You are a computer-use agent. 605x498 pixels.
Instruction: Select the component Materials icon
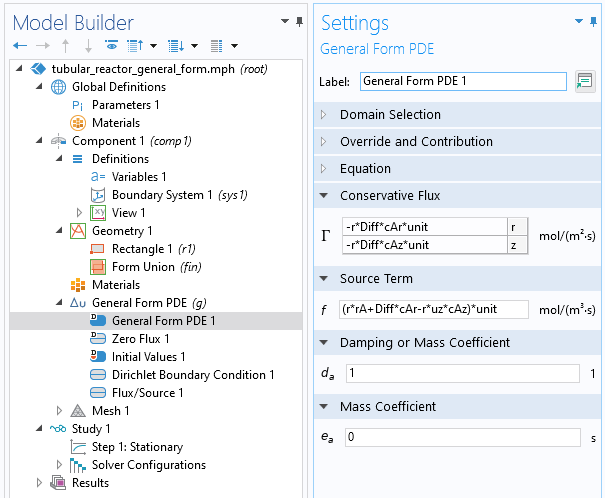click(78, 285)
